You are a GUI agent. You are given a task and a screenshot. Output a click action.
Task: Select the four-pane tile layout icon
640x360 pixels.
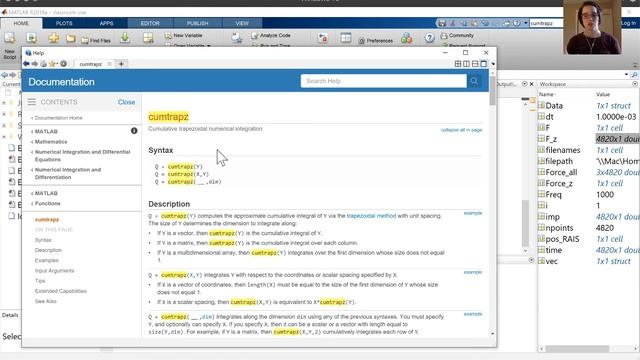coord(458,64)
